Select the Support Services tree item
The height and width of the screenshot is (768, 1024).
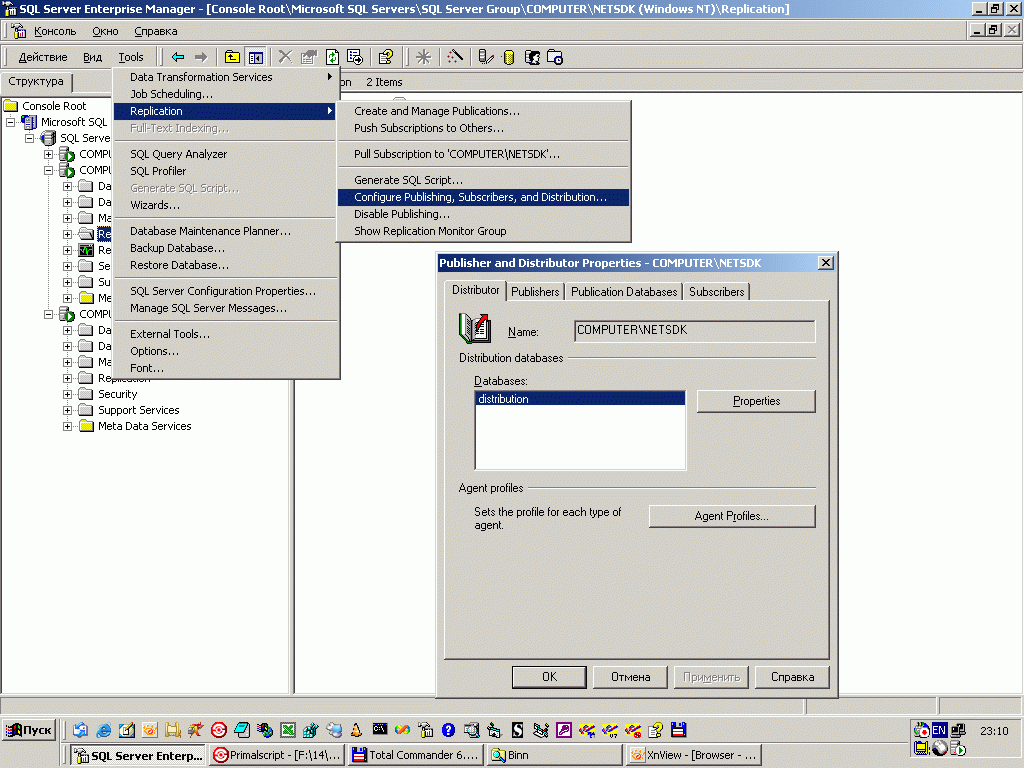pos(138,410)
